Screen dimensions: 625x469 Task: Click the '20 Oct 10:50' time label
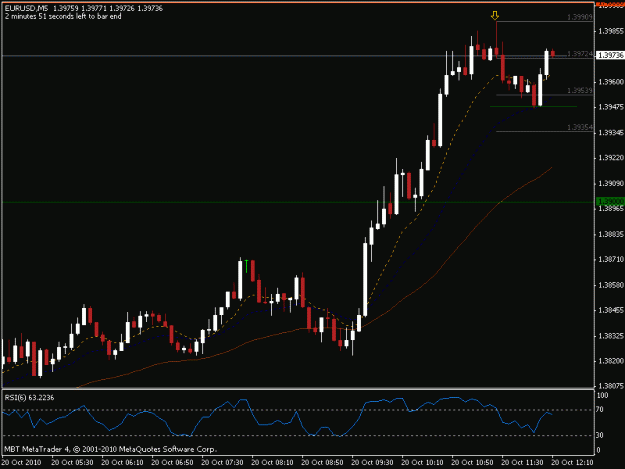472,462
